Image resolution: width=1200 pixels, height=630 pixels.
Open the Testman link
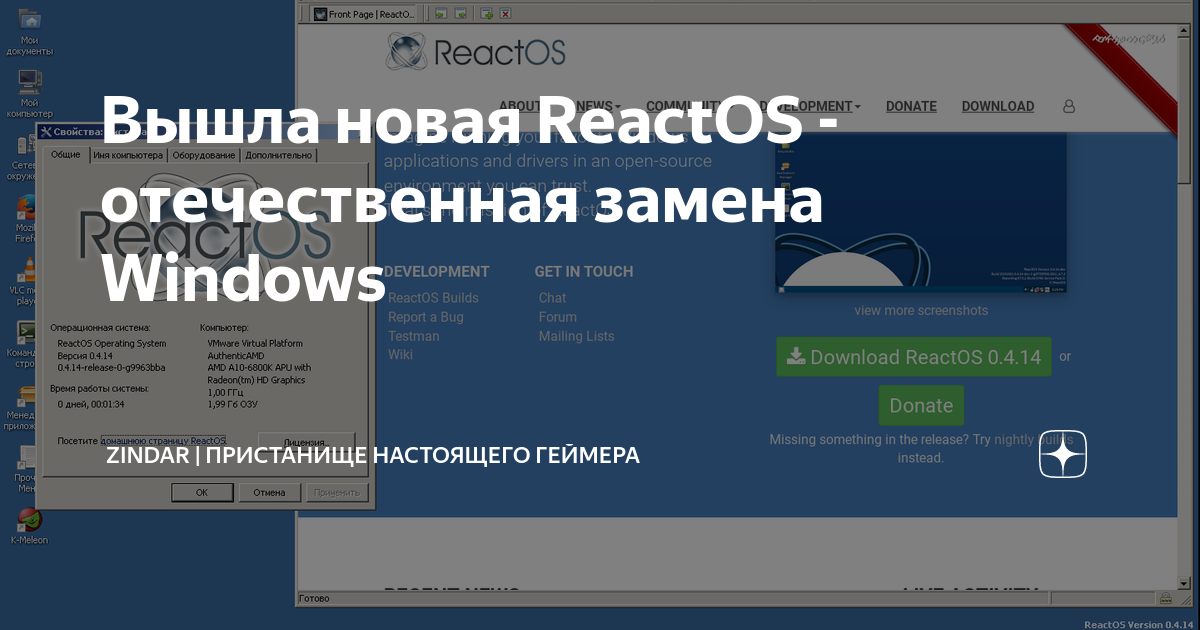click(414, 336)
